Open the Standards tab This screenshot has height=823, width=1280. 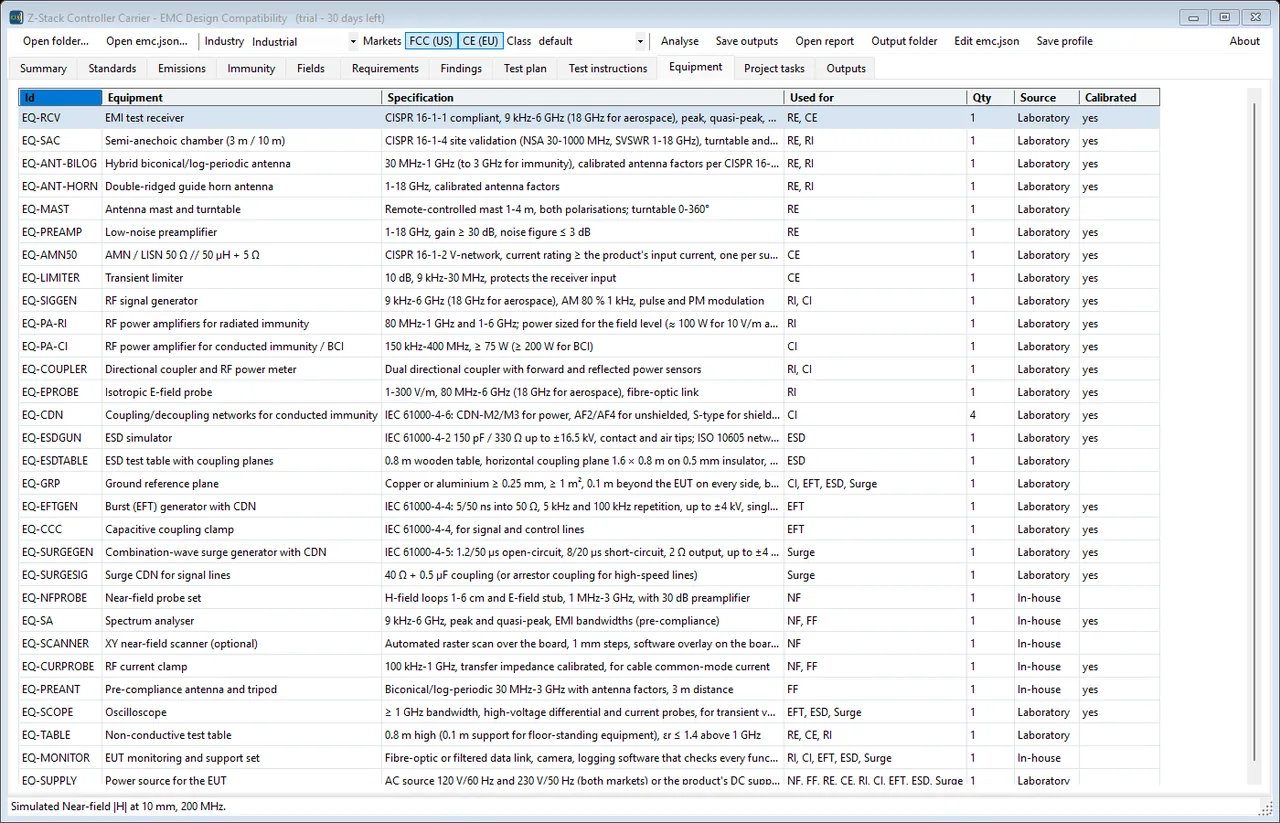point(112,69)
